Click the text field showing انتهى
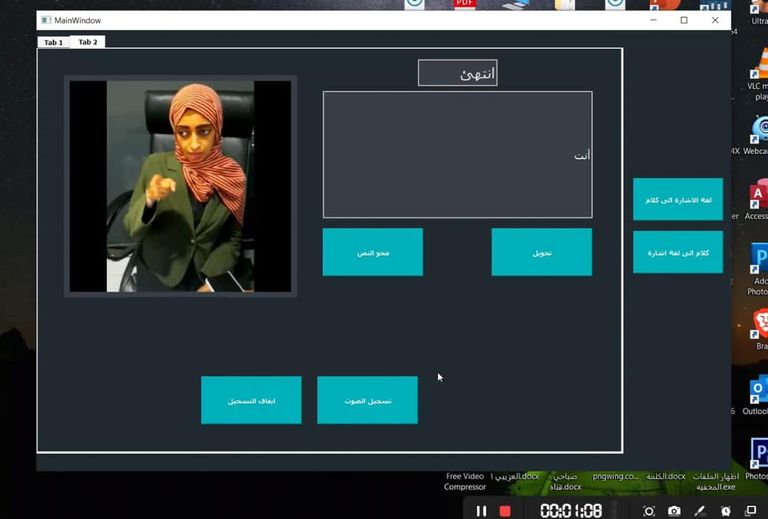The width and height of the screenshot is (768, 519). pyautogui.click(x=457, y=73)
